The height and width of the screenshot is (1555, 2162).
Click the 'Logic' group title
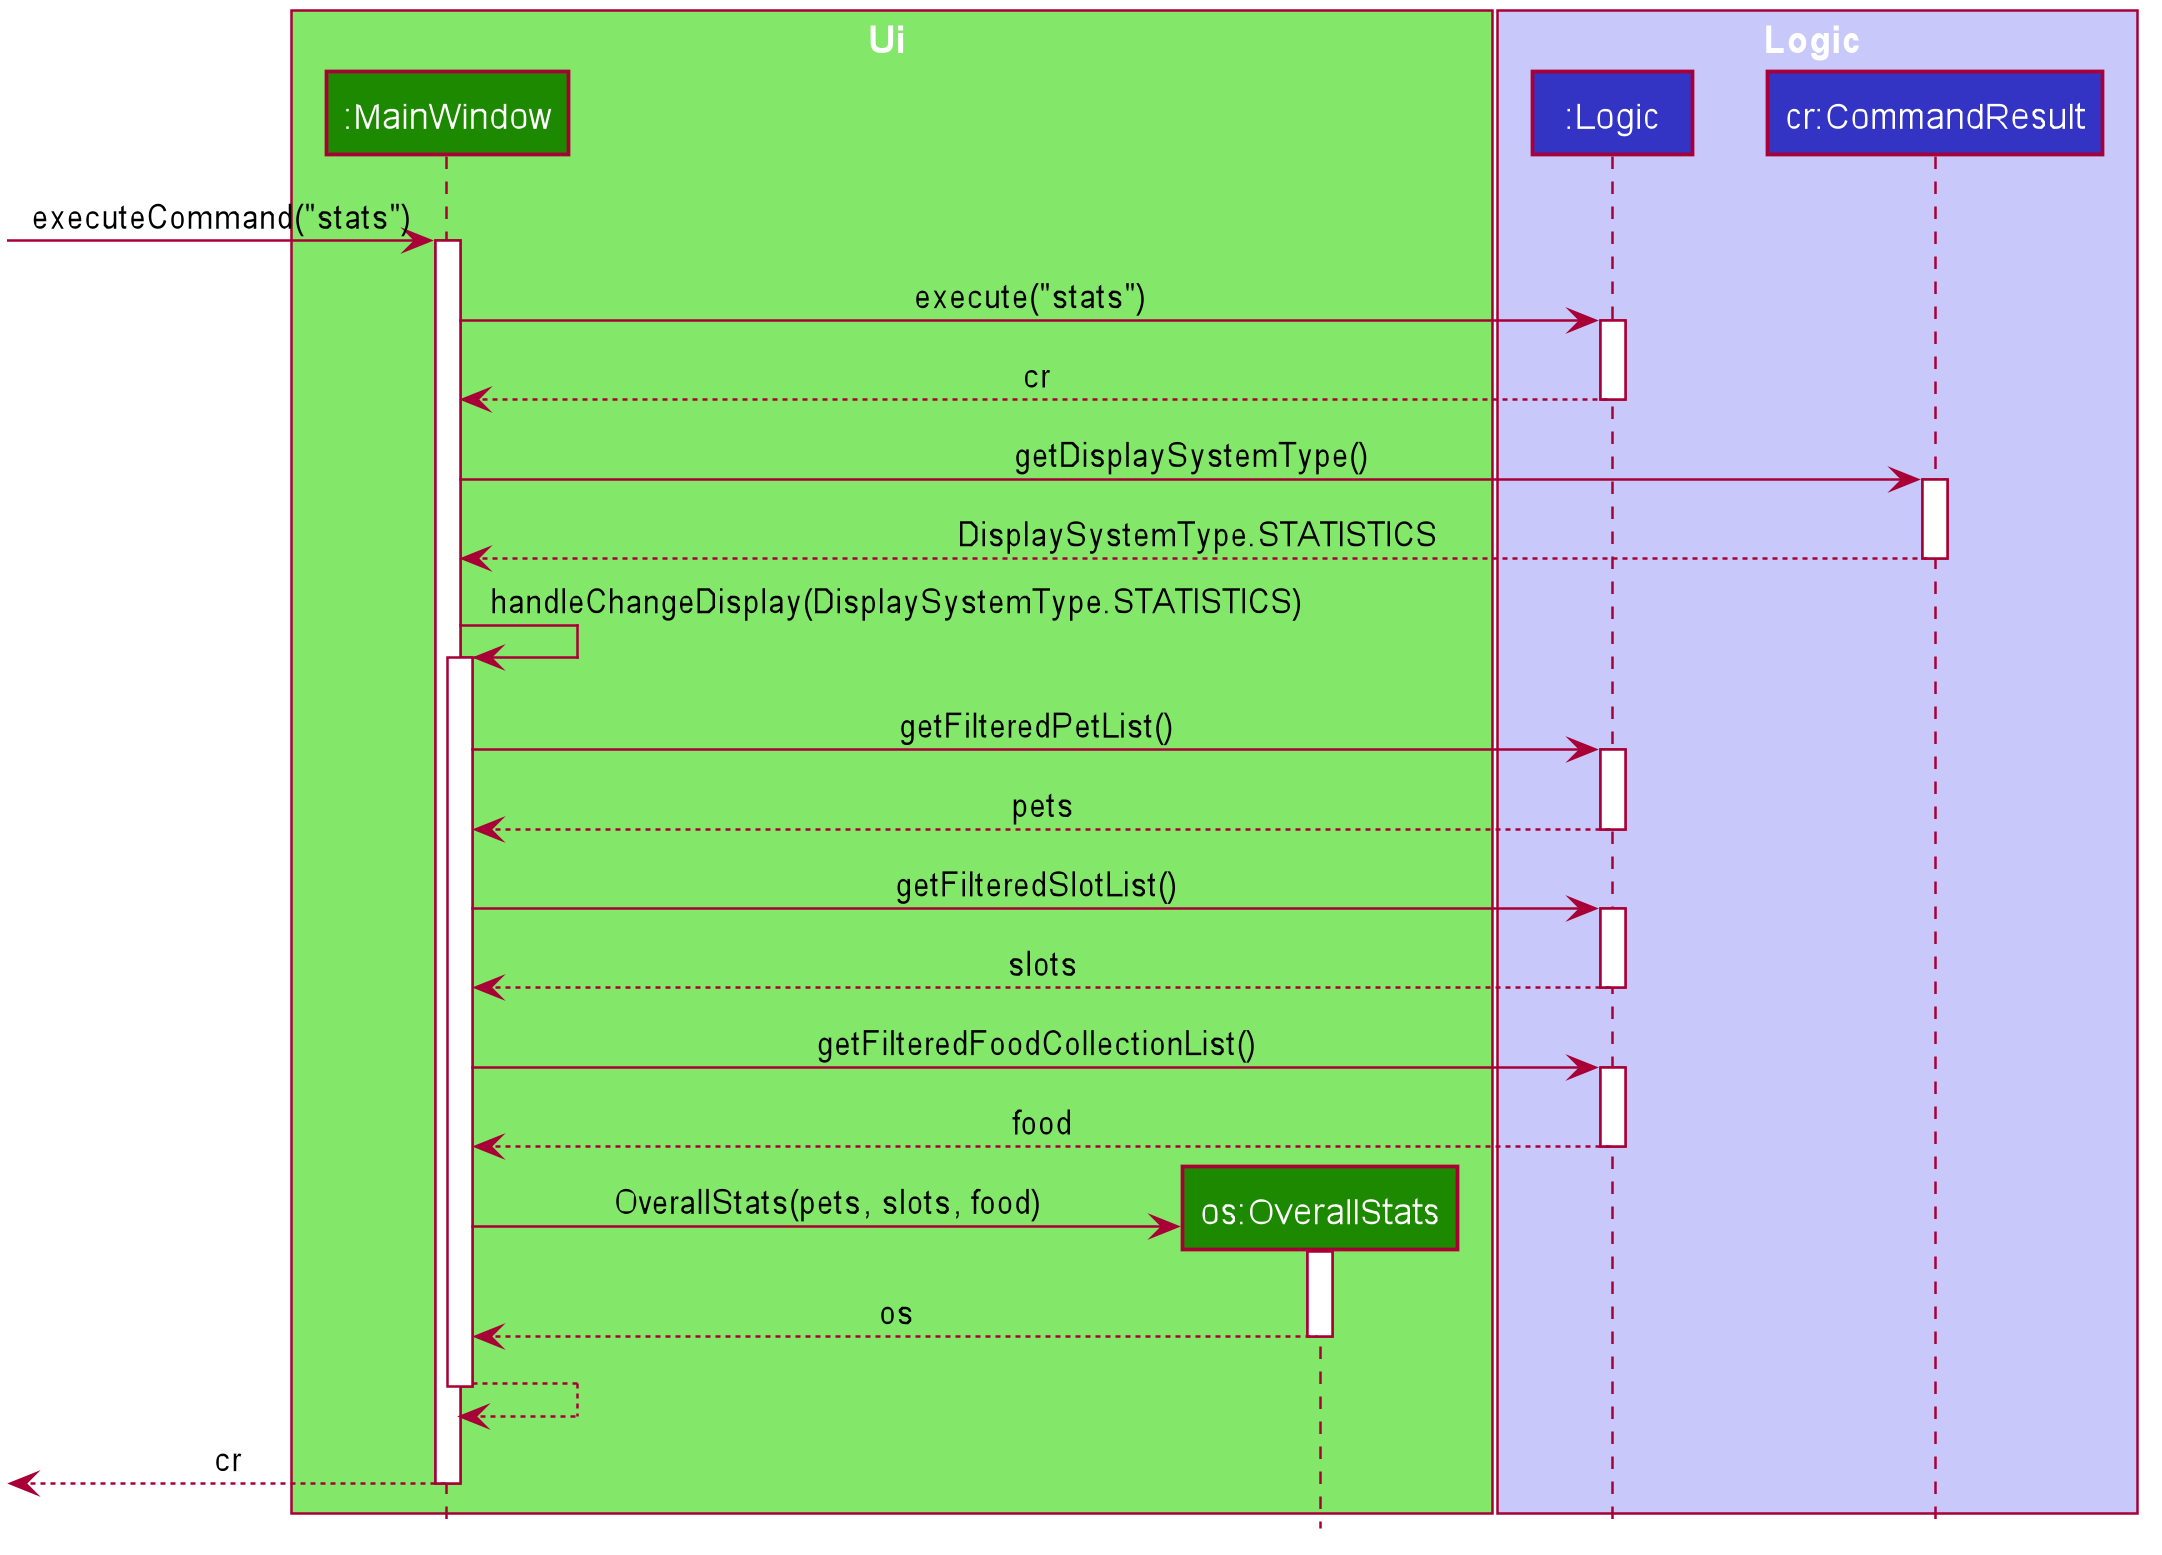(1811, 40)
